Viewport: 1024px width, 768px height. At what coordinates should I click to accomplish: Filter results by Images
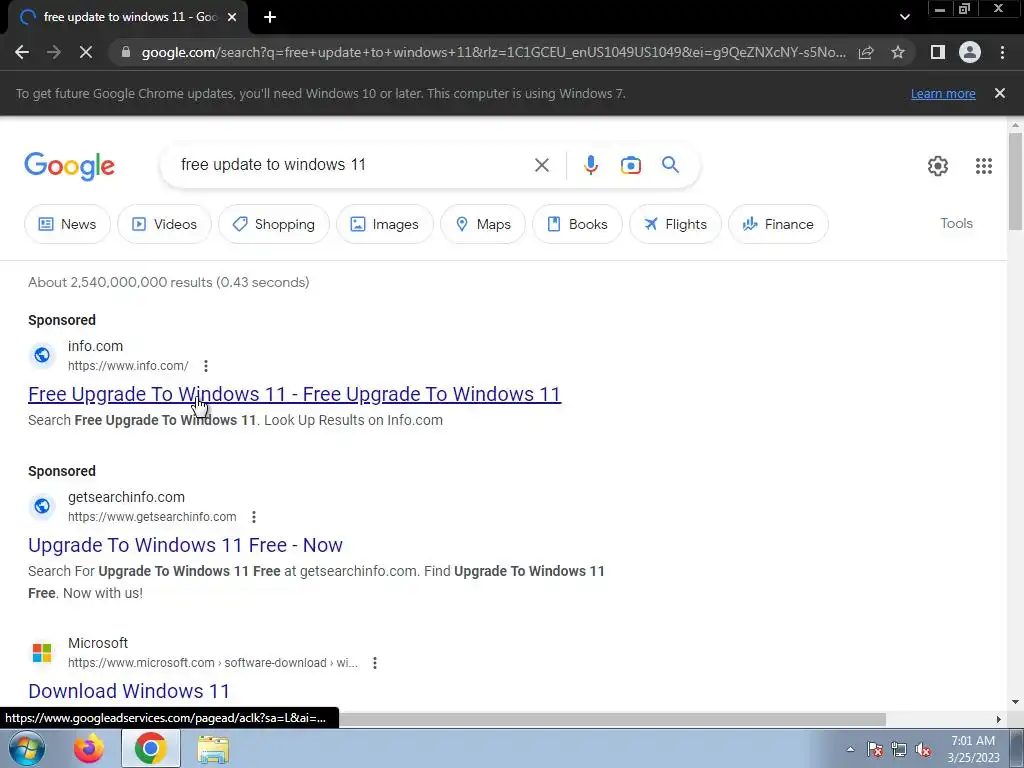[385, 224]
